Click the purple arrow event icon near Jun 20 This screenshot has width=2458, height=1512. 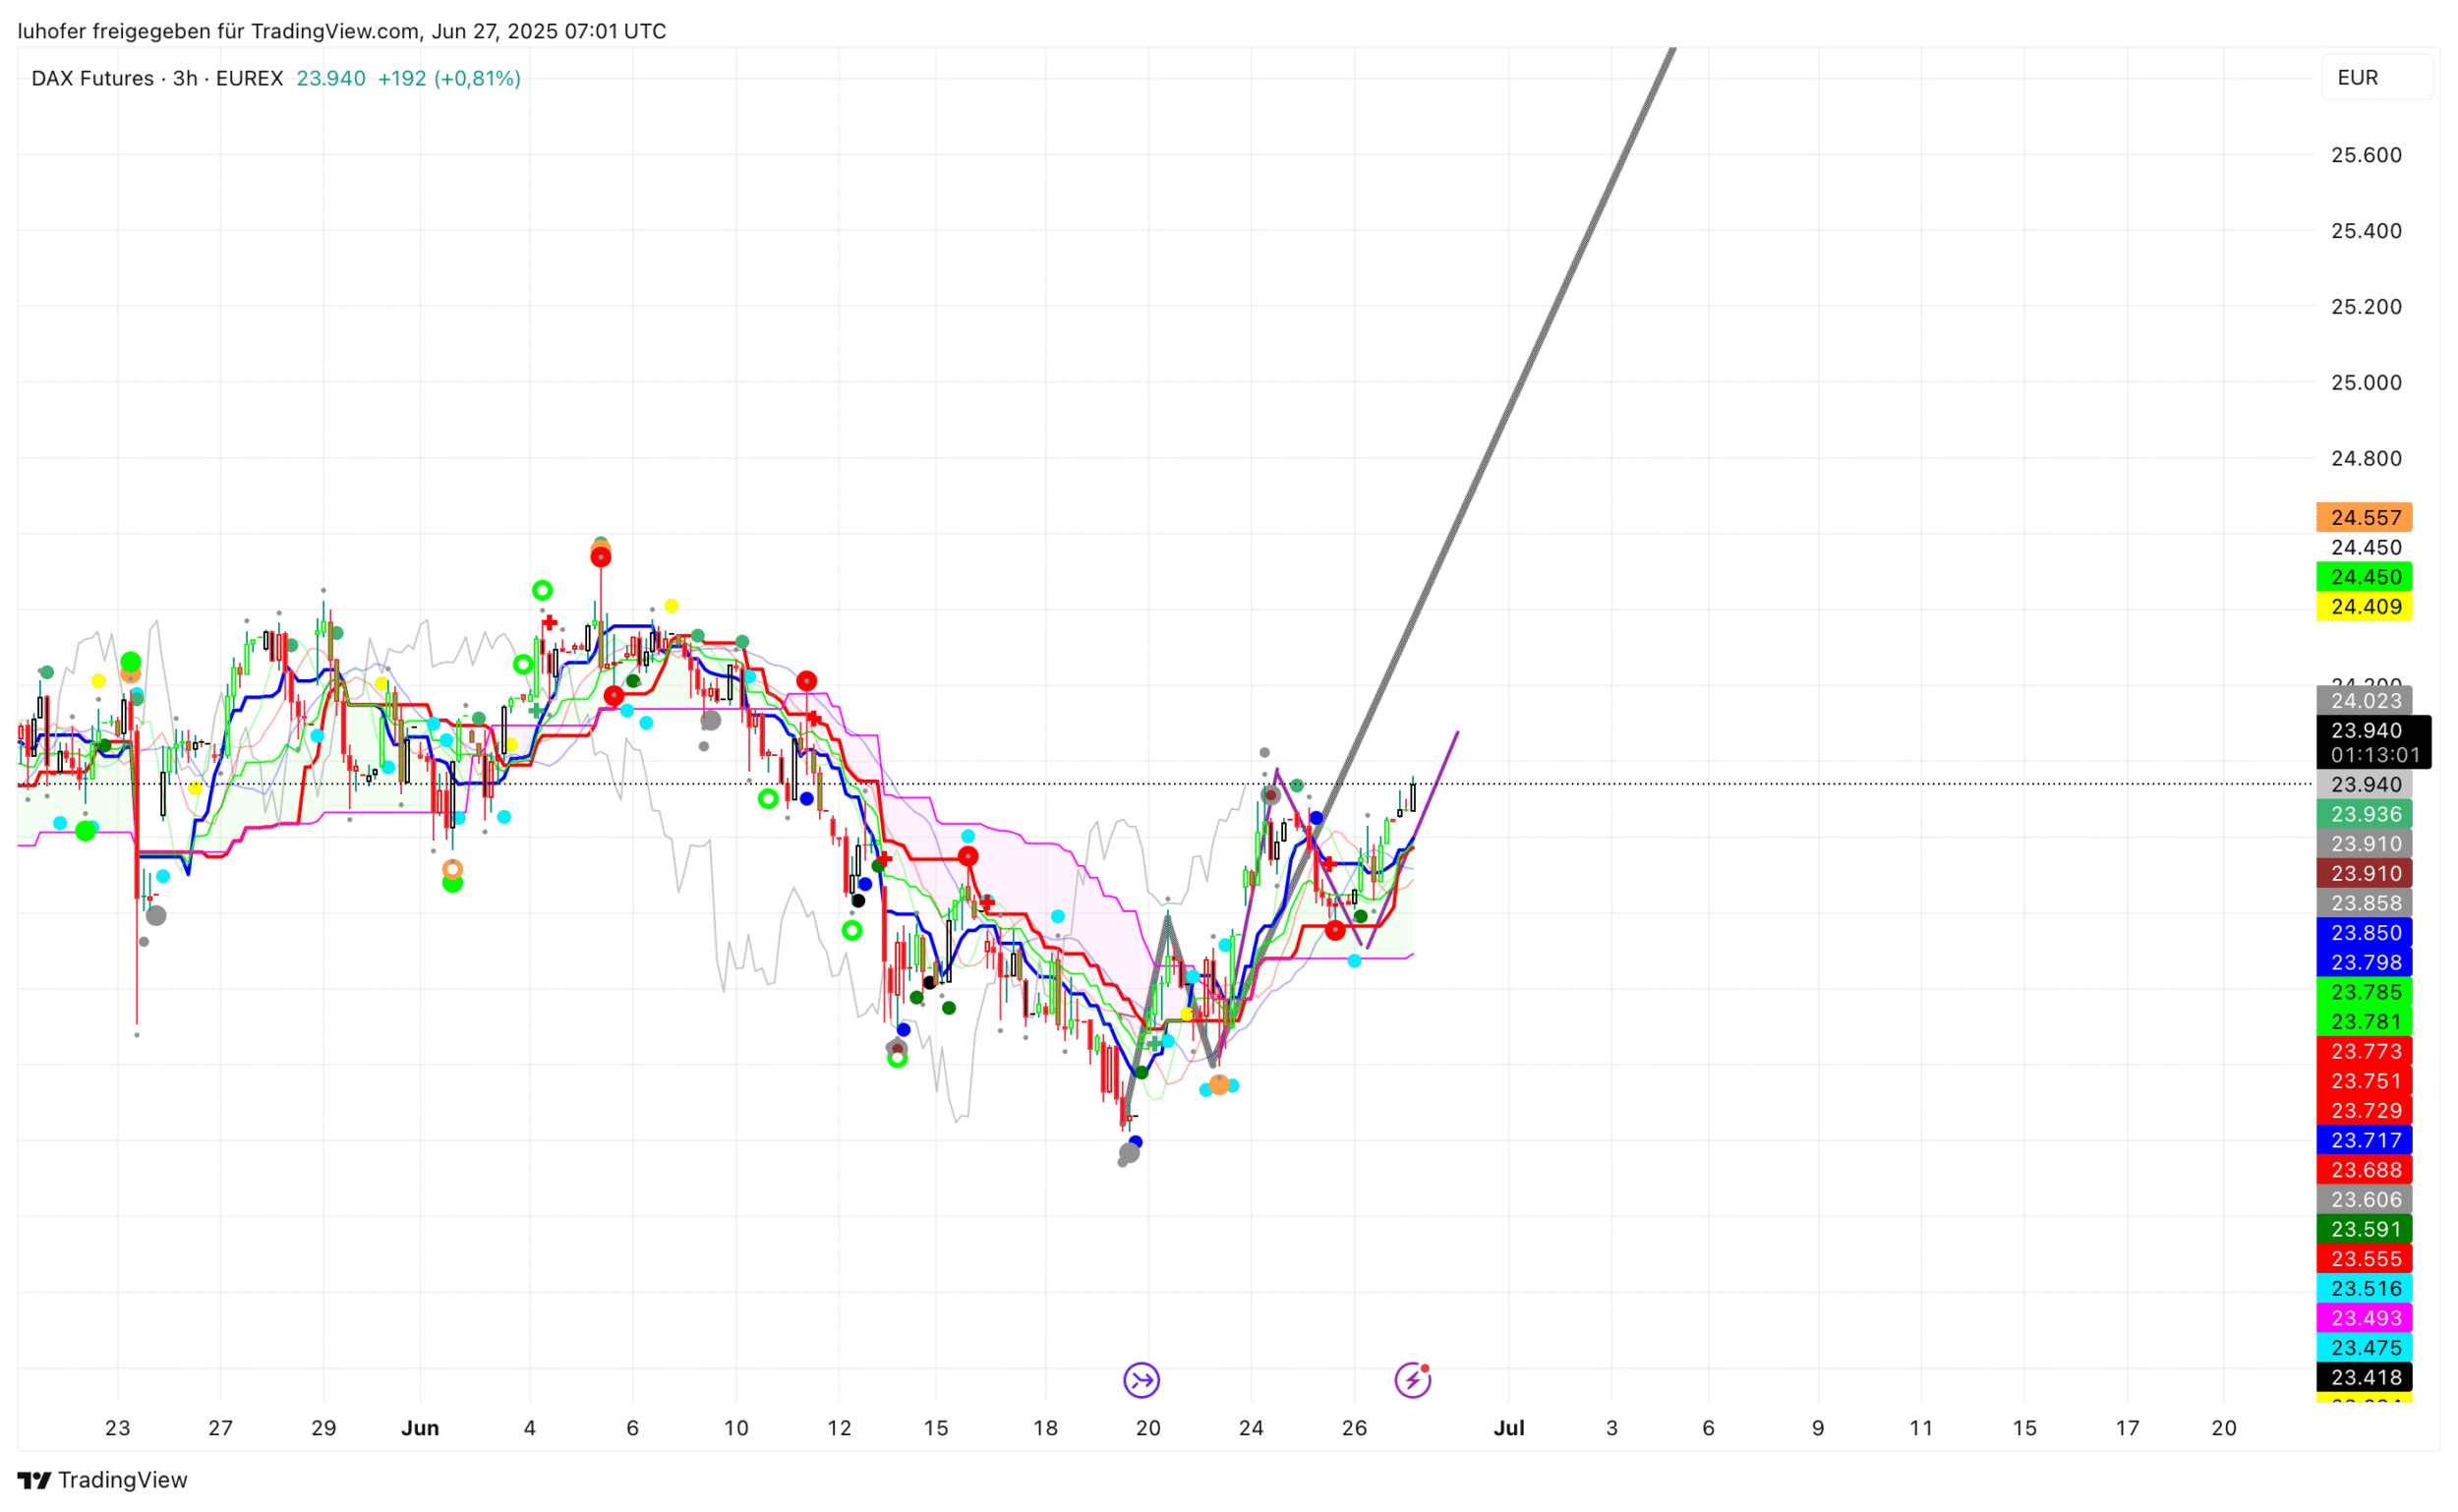1141,1381
